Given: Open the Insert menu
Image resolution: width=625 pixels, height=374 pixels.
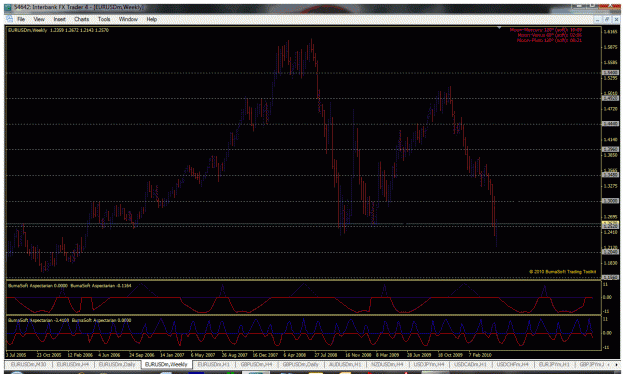Looking at the screenshot, I should pyautogui.click(x=59, y=19).
